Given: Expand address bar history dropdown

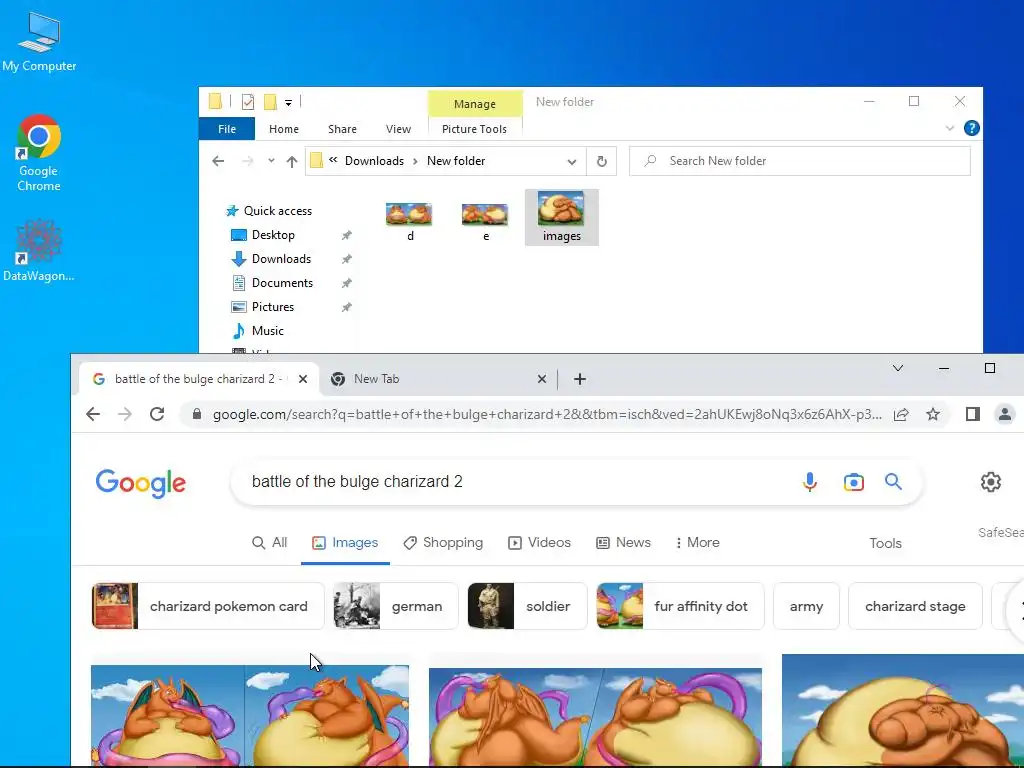Looking at the screenshot, I should pos(571,161).
